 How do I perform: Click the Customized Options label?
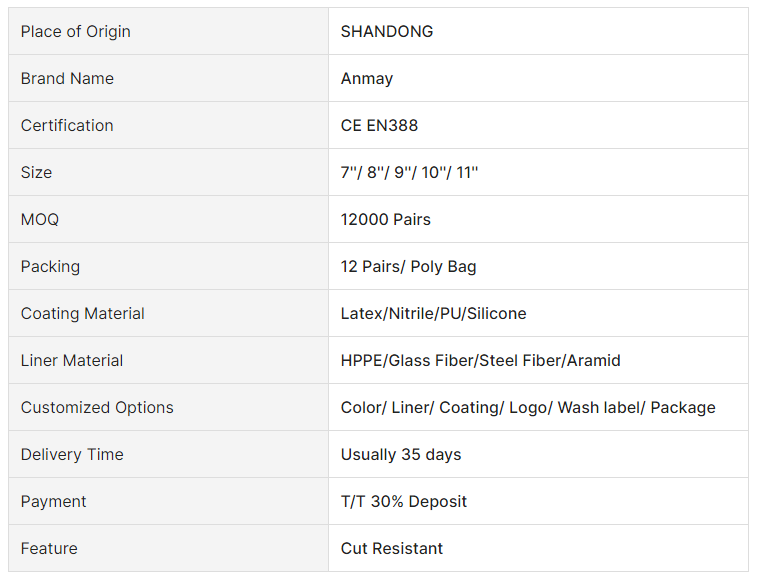[97, 407]
